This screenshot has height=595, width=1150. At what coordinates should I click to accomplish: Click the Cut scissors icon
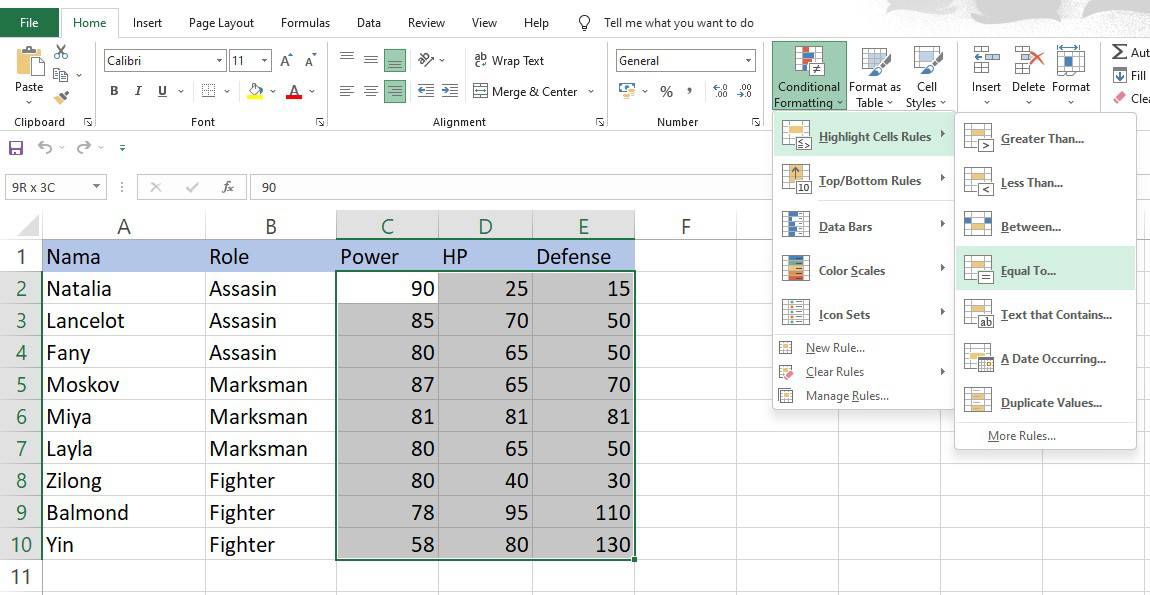click(x=61, y=52)
